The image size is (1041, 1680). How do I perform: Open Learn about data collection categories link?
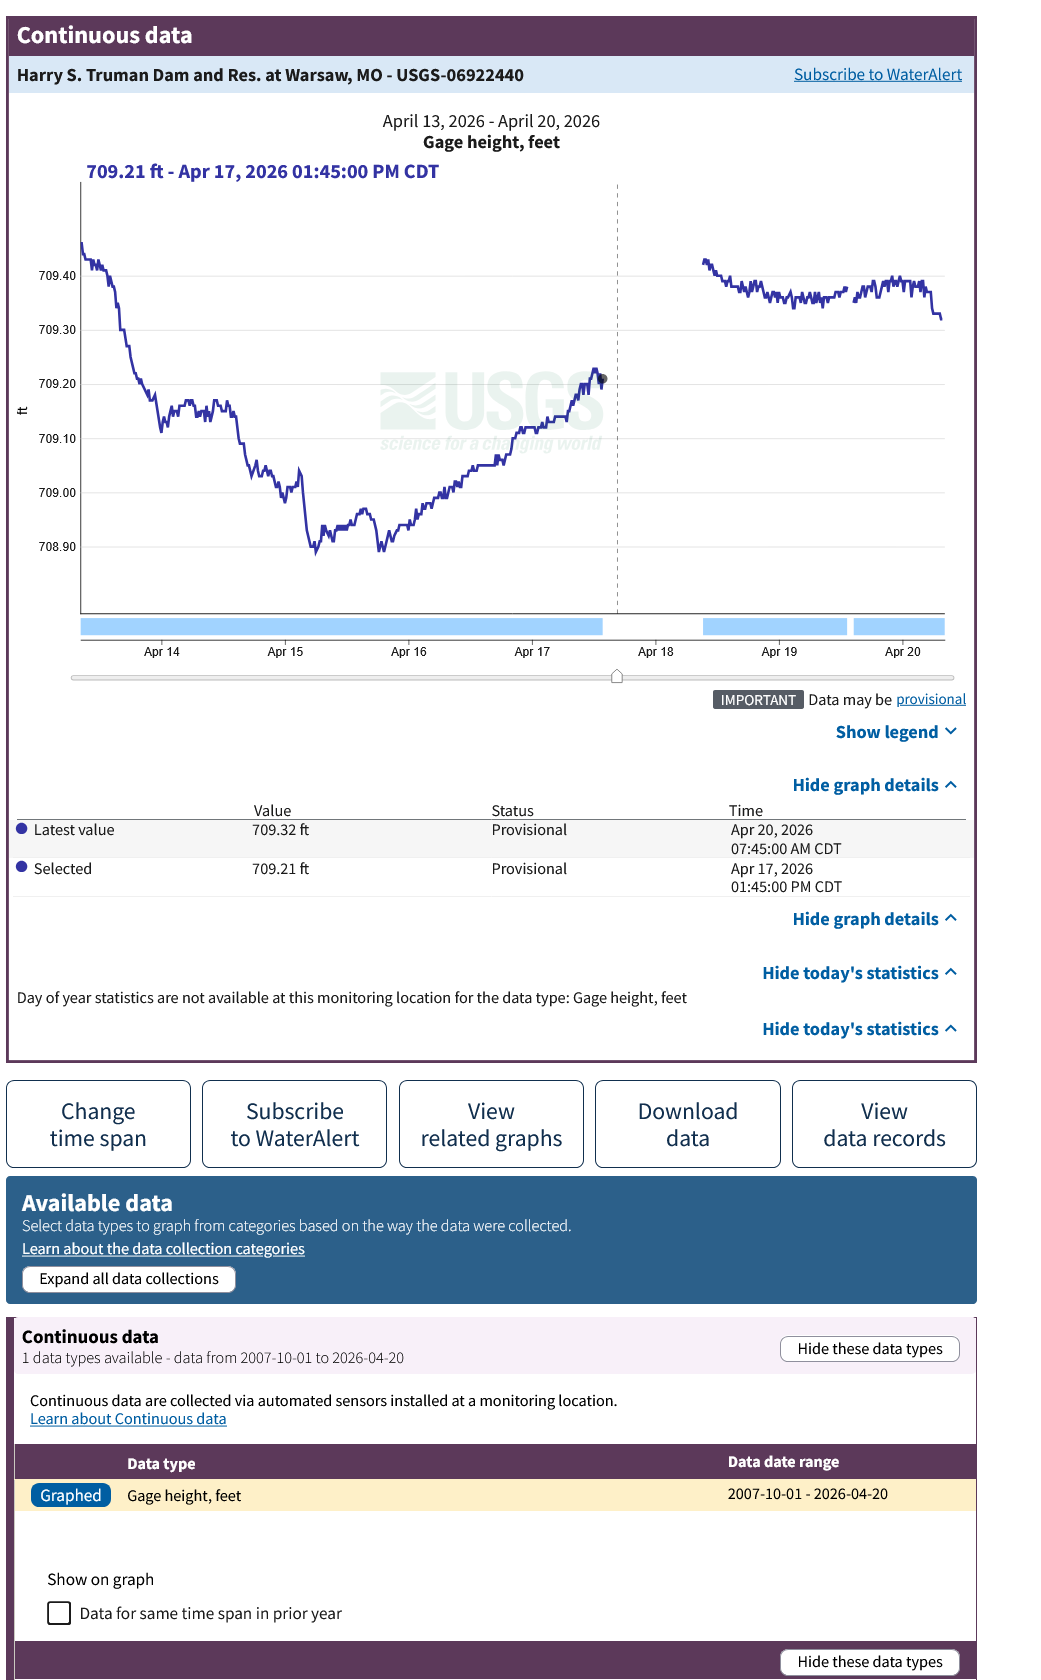[x=163, y=1249]
